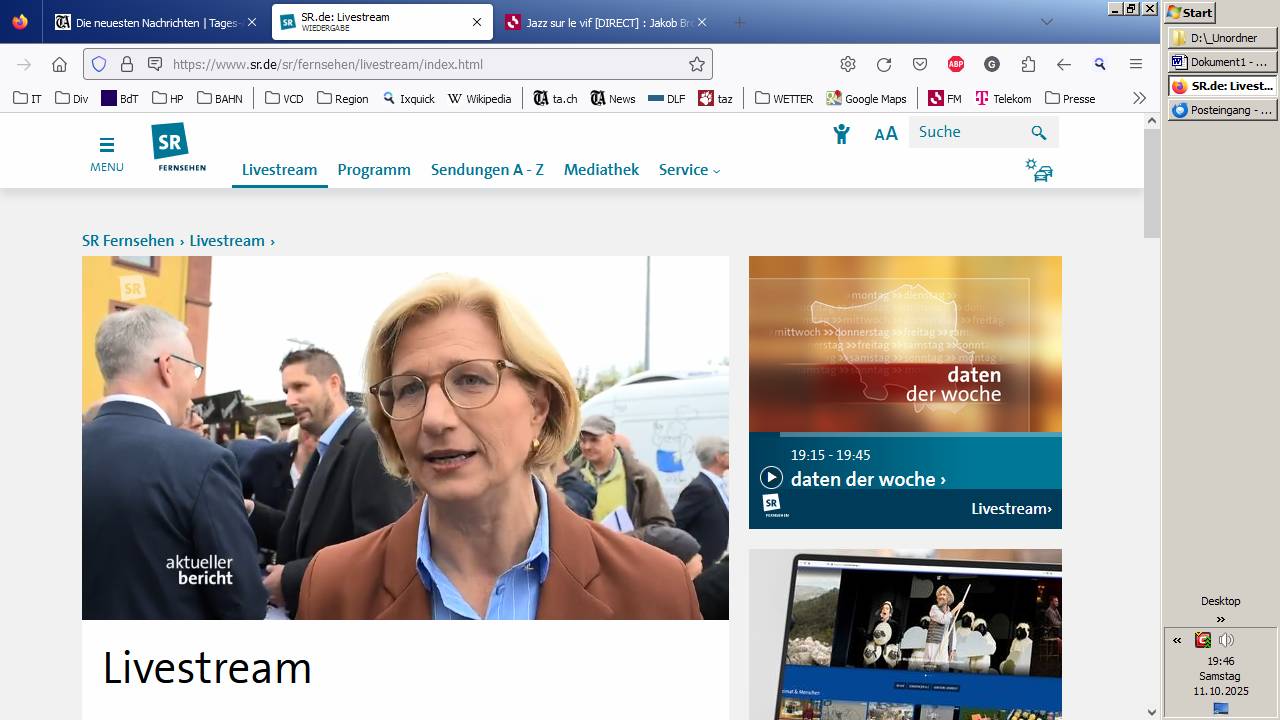The height and width of the screenshot is (720, 1280).
Task: Bookmark page with the star icon
Action: [x=697, y=64]
